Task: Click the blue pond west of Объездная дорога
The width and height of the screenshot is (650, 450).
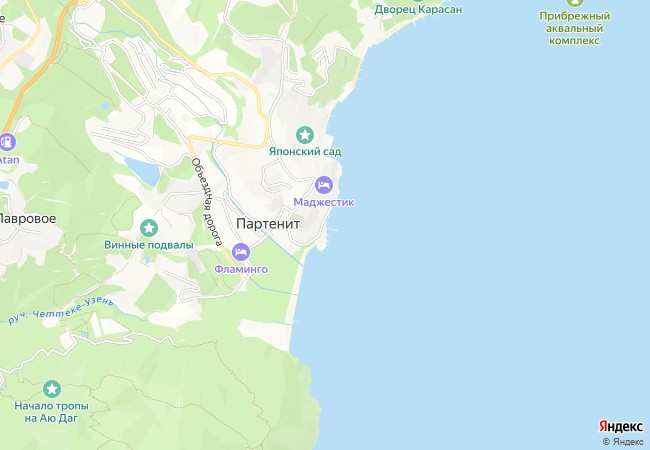Action: tap(143, 172)
